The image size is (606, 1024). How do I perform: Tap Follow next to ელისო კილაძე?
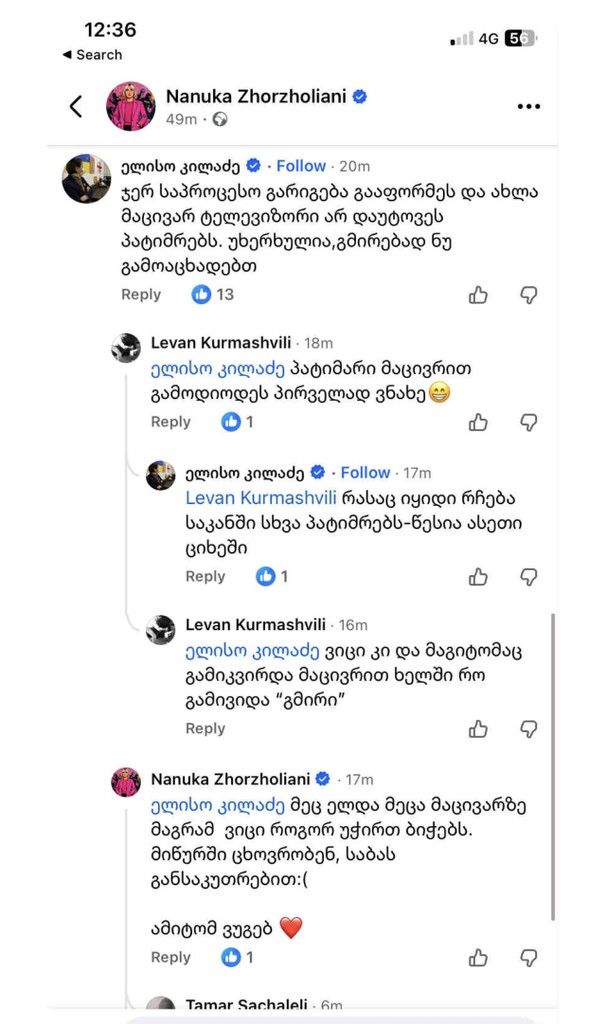click(x=300, y=165)
